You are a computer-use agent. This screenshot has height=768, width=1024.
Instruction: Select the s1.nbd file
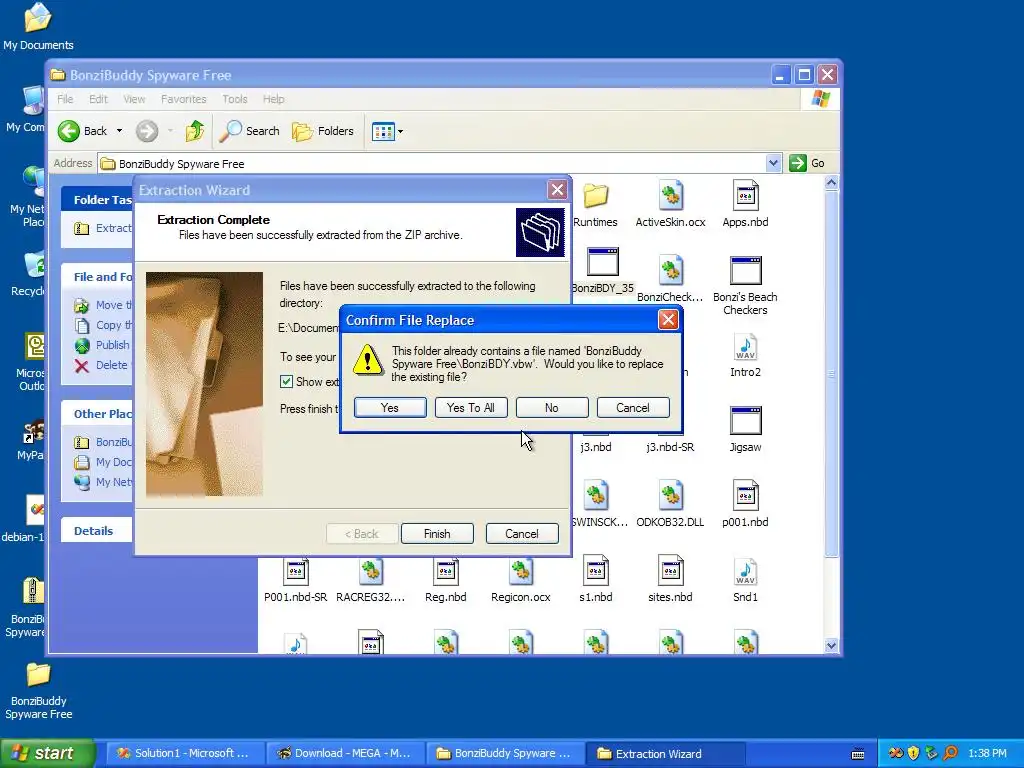pos(596,580)
